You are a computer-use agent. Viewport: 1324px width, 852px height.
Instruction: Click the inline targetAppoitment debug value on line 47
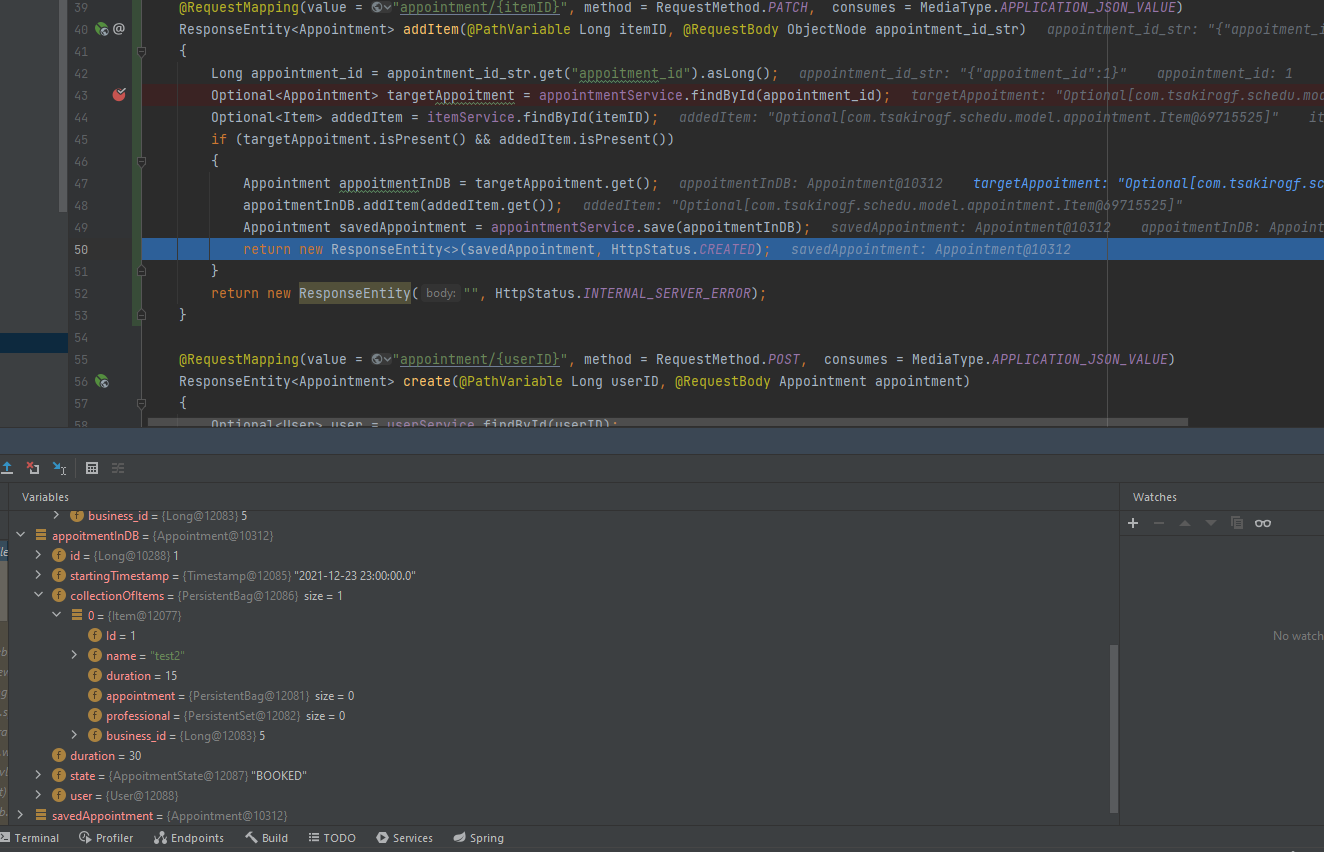point(1148,183)
